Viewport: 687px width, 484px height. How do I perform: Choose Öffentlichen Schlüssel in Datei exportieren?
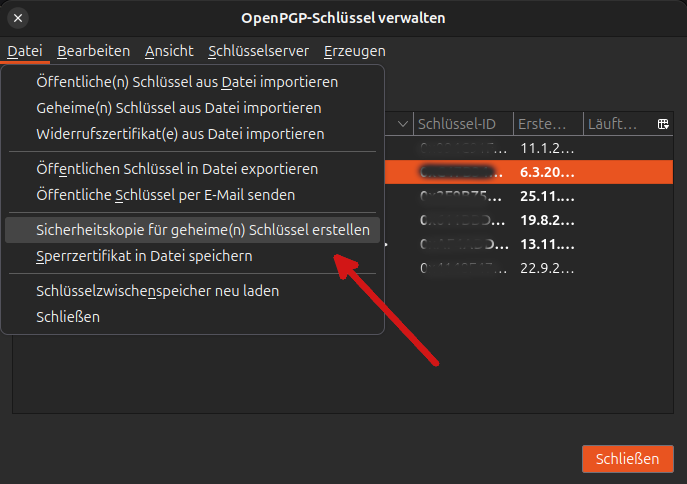point(177,169)
